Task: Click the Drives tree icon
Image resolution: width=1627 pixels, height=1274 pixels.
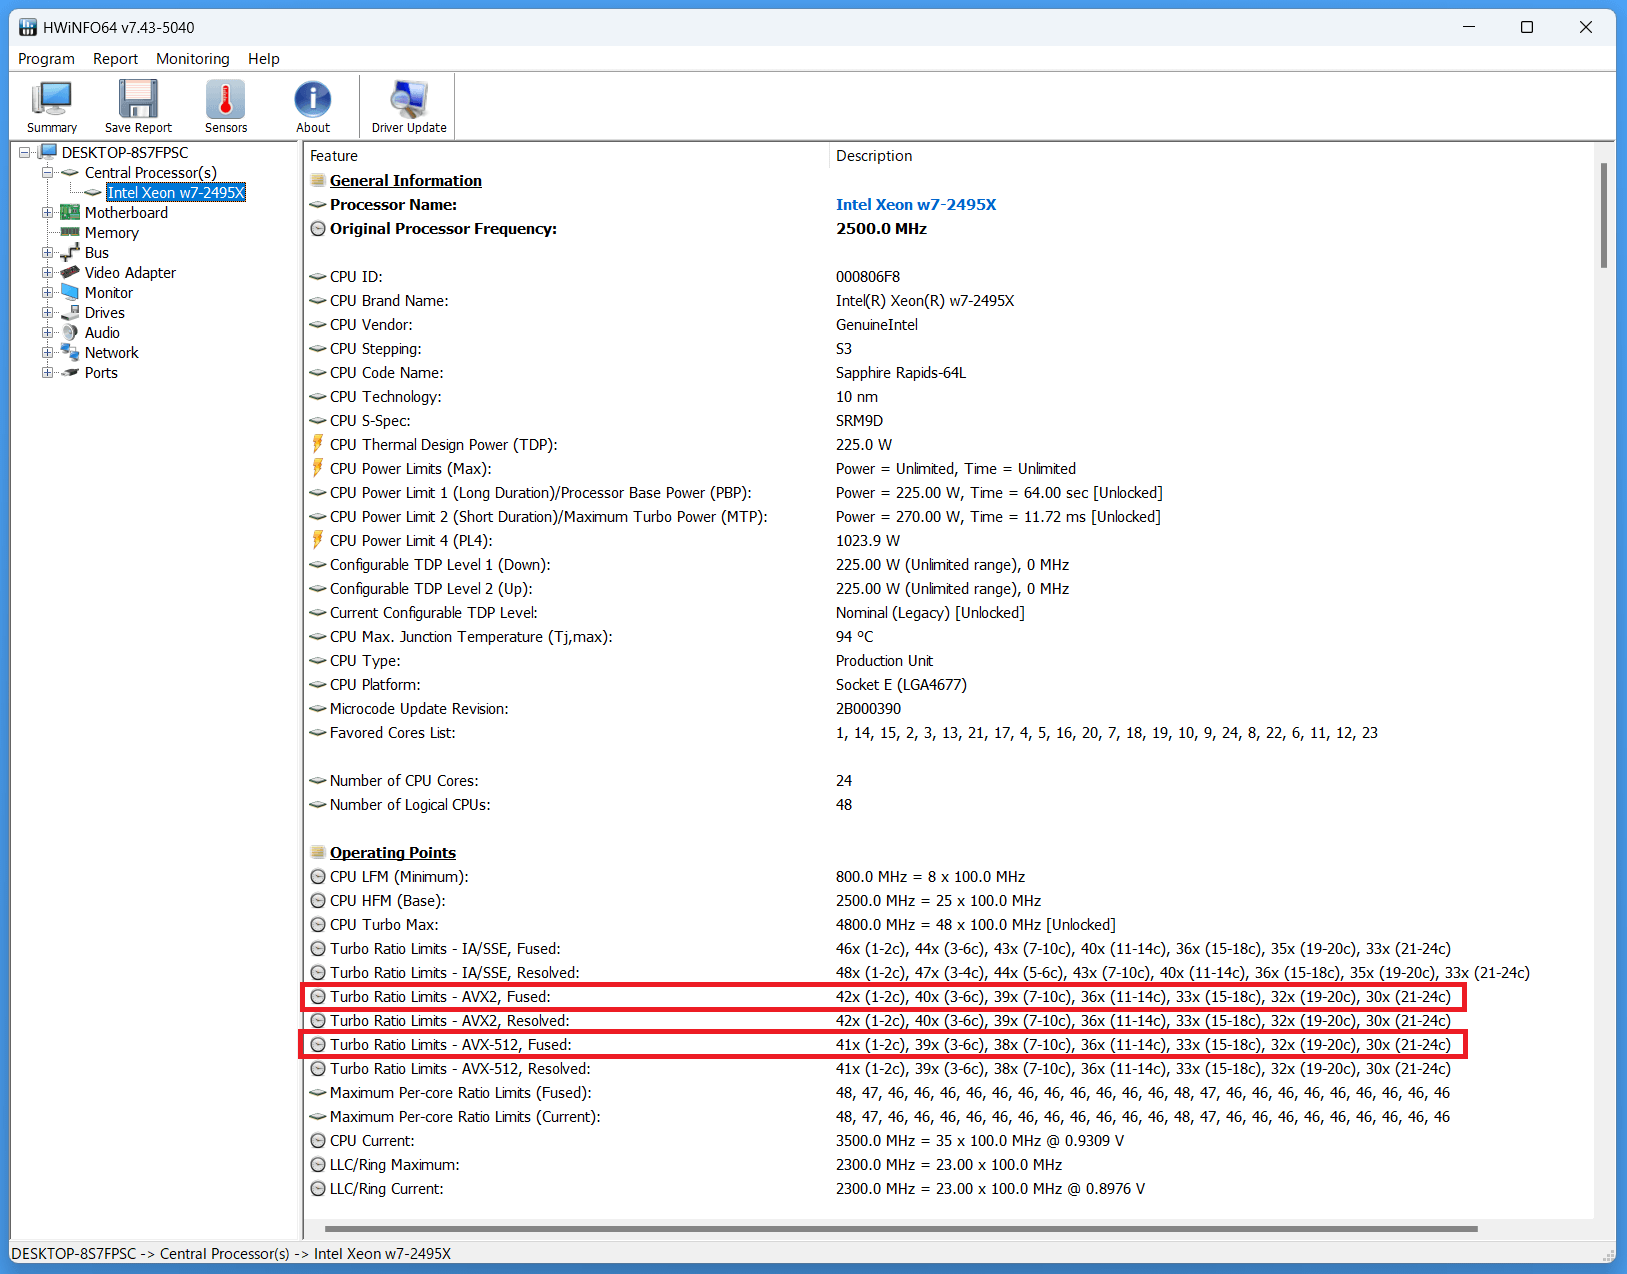Action: 70,312
